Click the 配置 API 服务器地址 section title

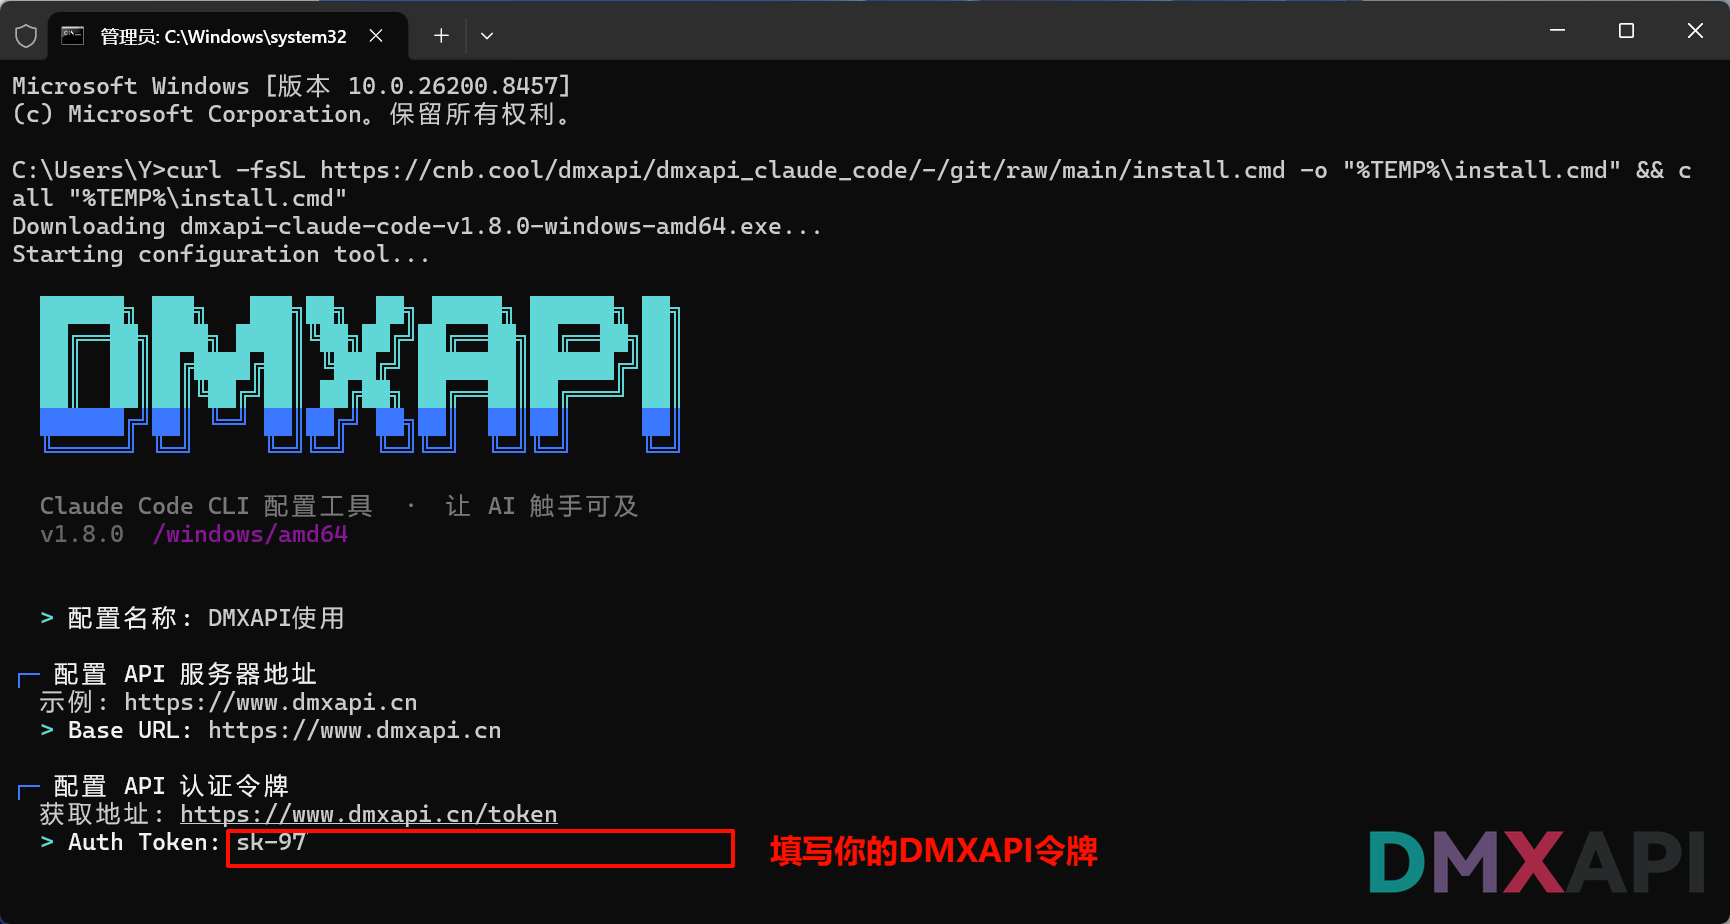tap(185, 674)
